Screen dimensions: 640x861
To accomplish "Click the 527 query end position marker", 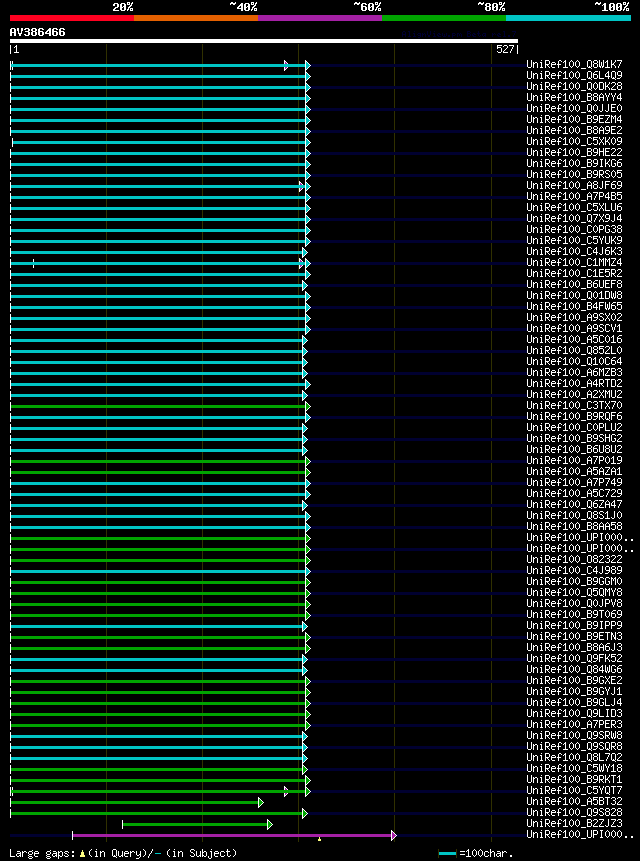I will [507, 49].
